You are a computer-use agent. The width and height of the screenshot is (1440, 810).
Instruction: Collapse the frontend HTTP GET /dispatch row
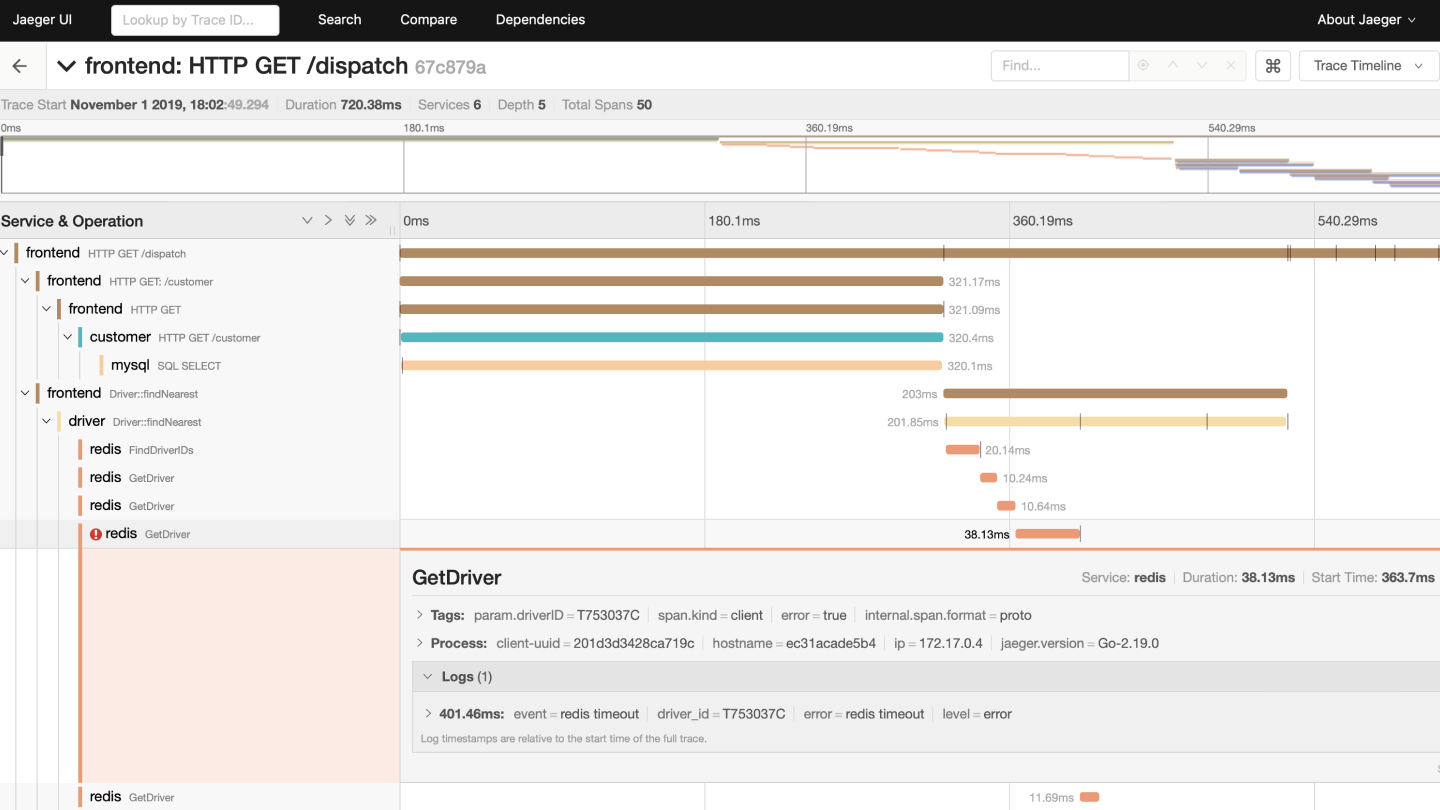tap(5, 253)
